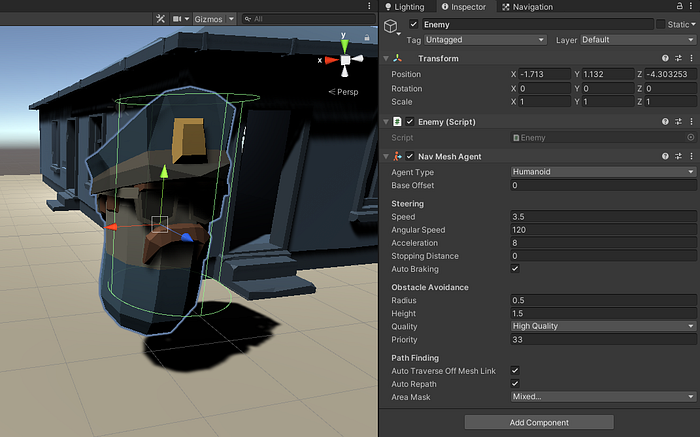
Task: Open Enemy script component context menu
Action: point(690,121)
